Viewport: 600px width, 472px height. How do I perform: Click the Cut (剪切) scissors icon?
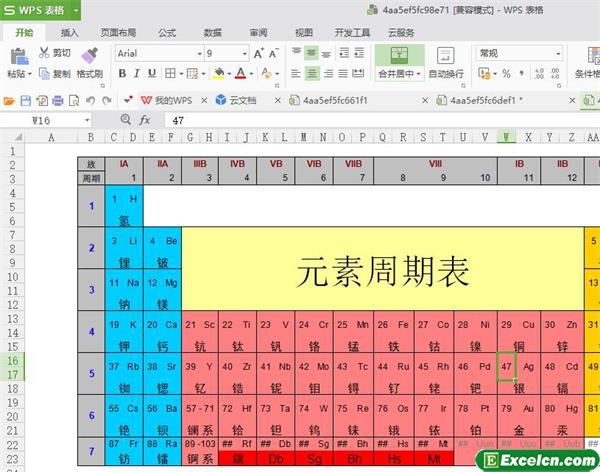click(x=43, y=53)
